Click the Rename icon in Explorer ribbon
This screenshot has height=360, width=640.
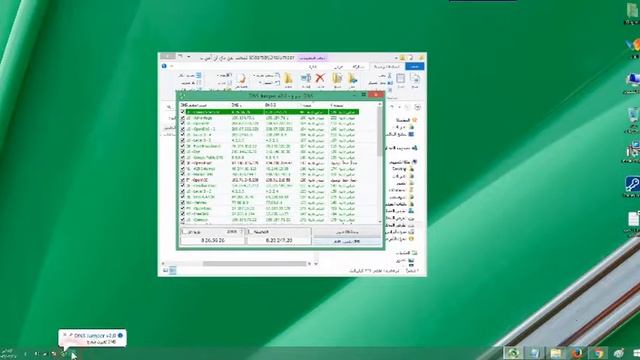305,78
